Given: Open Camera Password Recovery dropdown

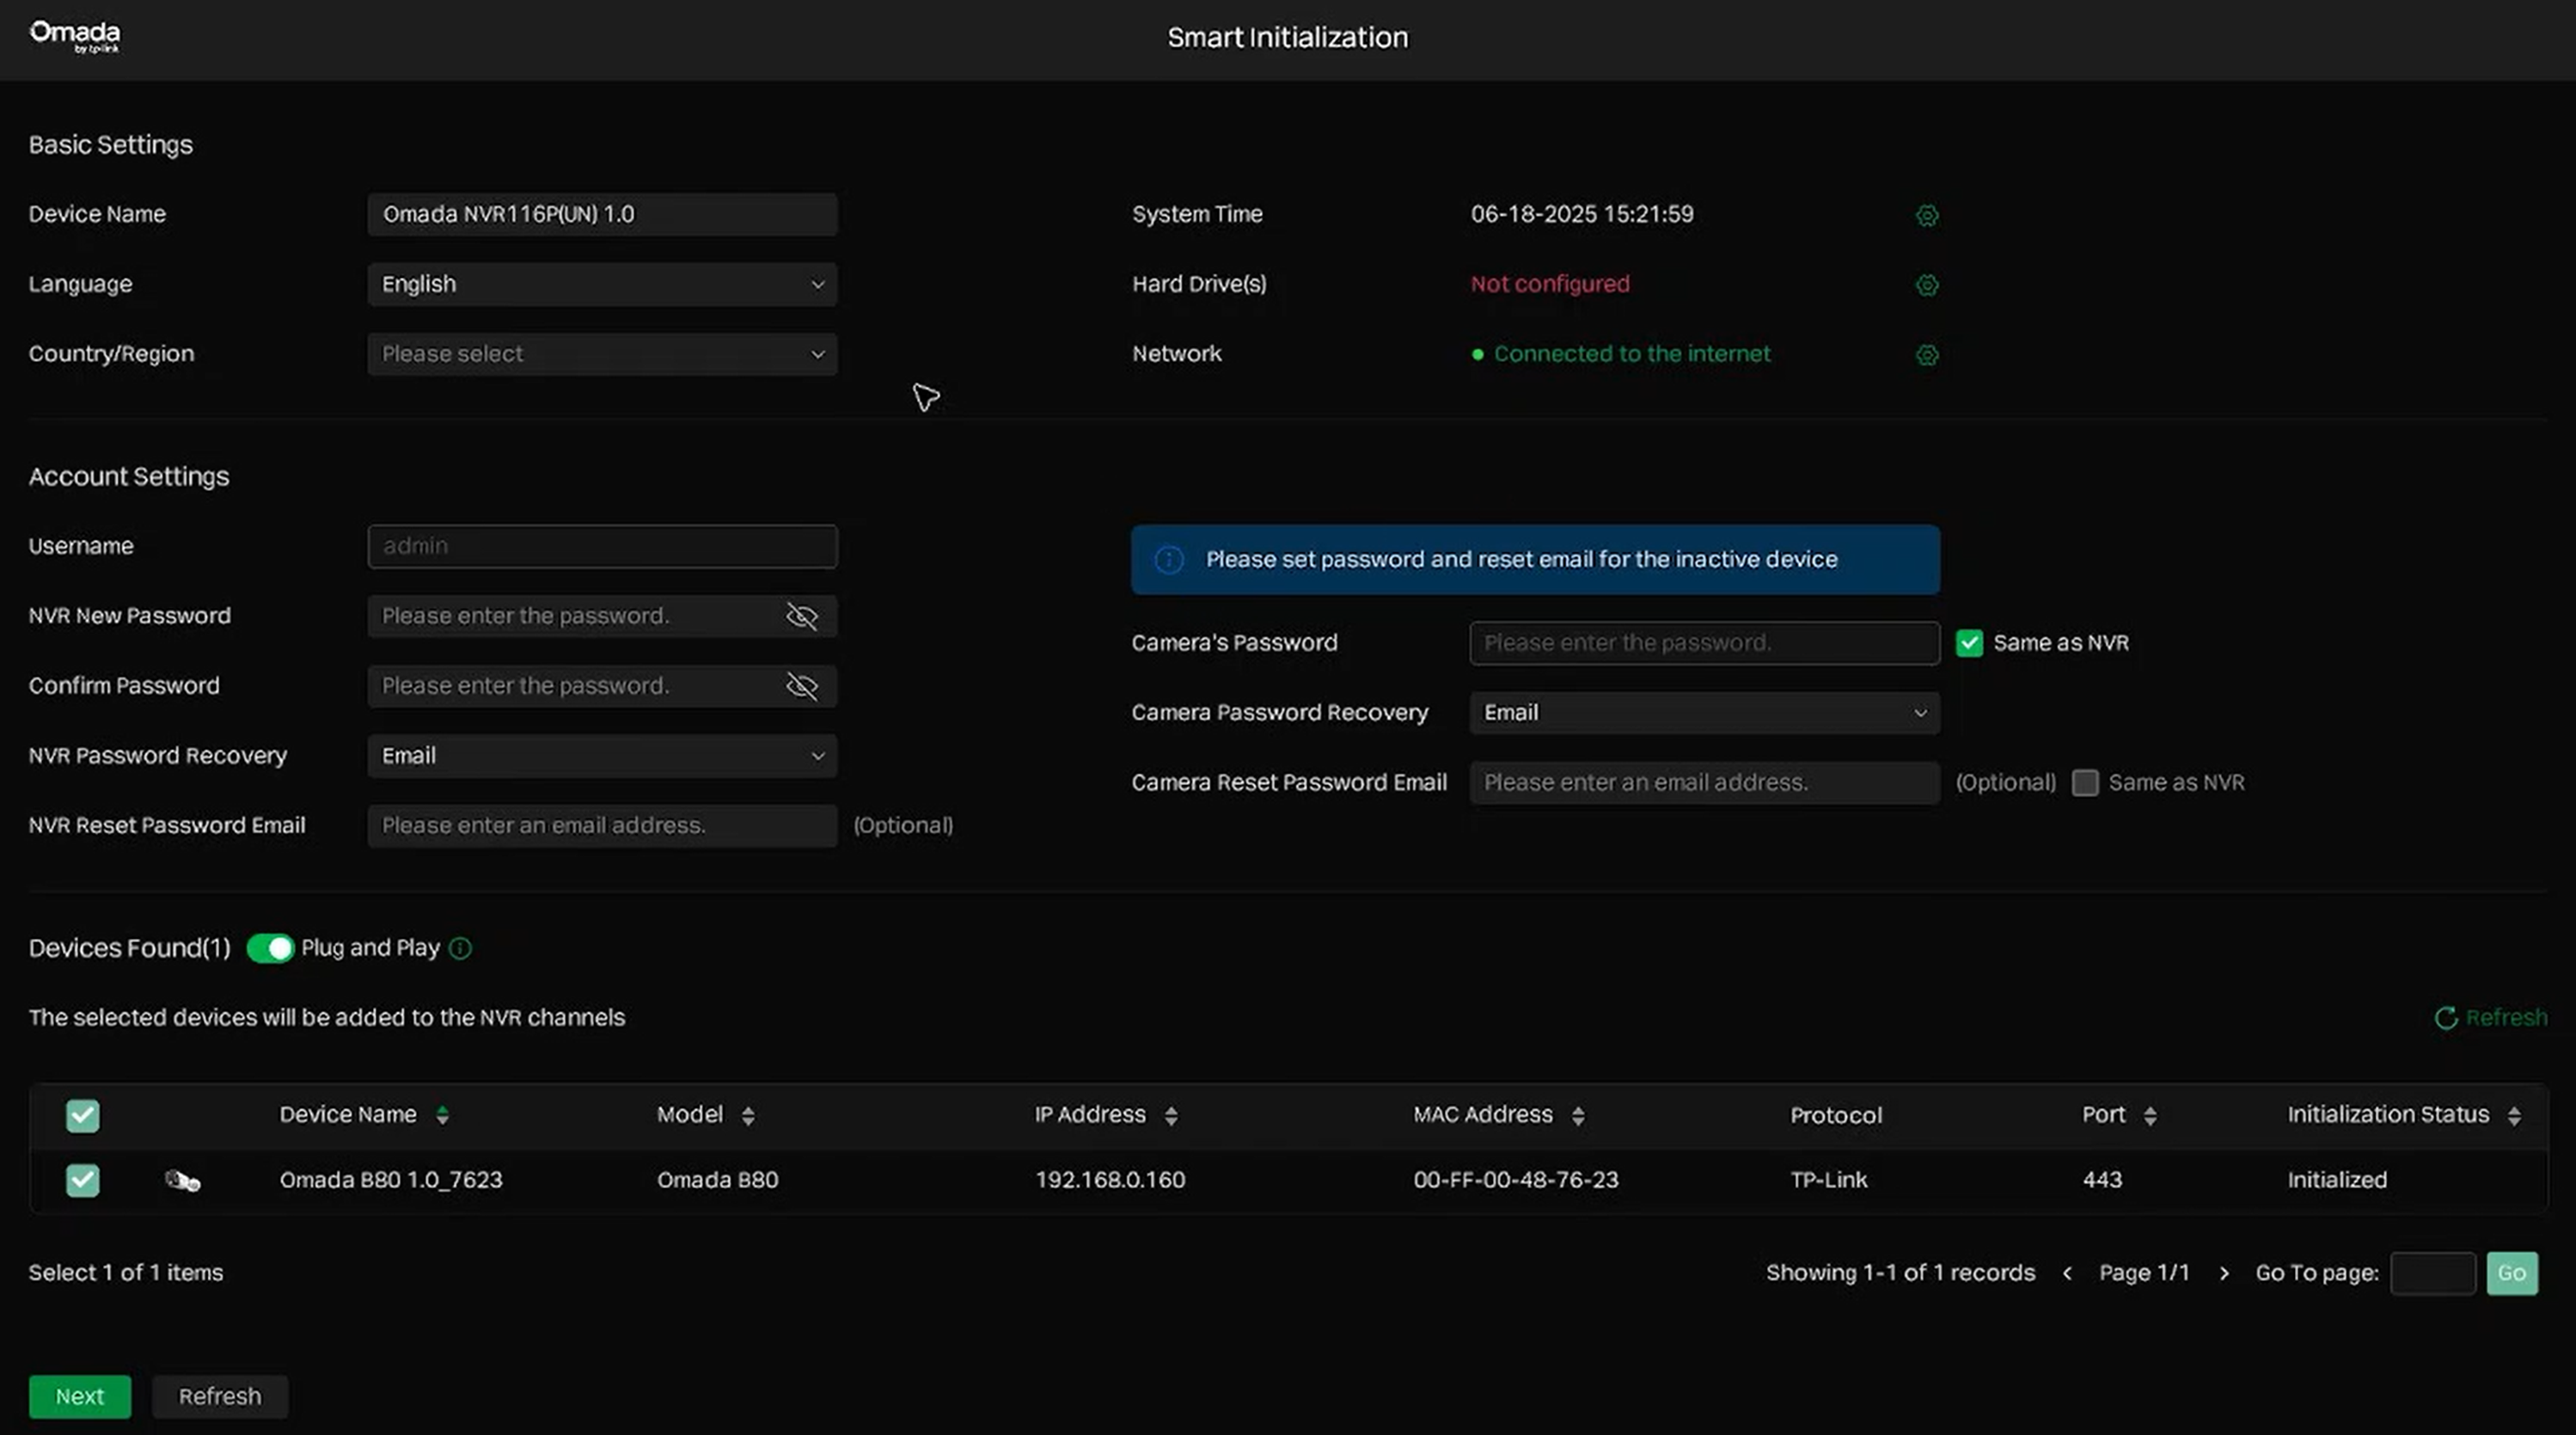Looking at the screenshot, I should [1704, 713].
